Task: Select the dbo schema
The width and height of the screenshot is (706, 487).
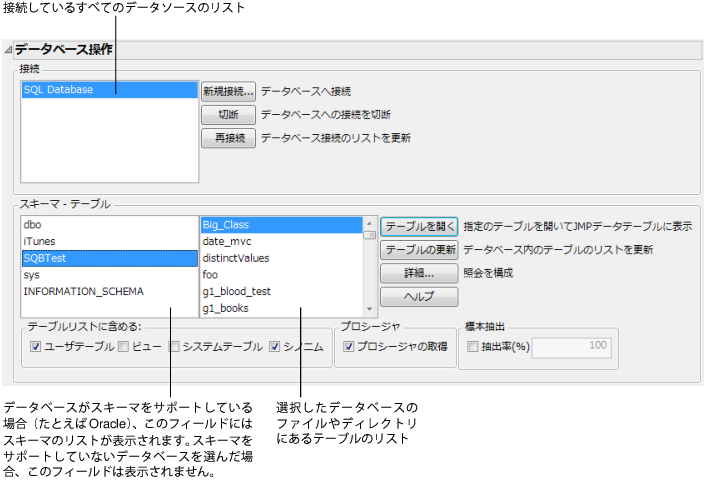Action: (109, 225)
